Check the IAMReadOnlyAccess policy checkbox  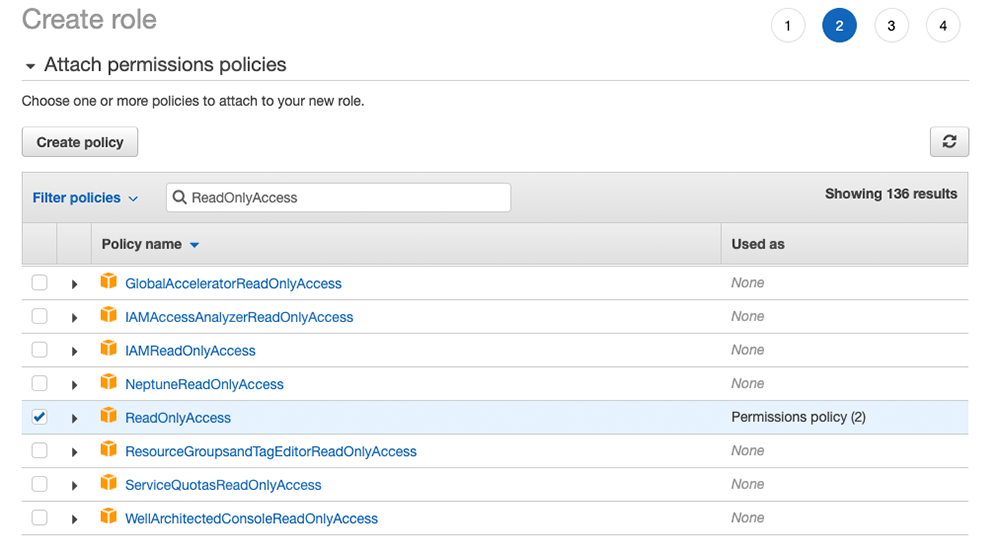coord(40,350)
